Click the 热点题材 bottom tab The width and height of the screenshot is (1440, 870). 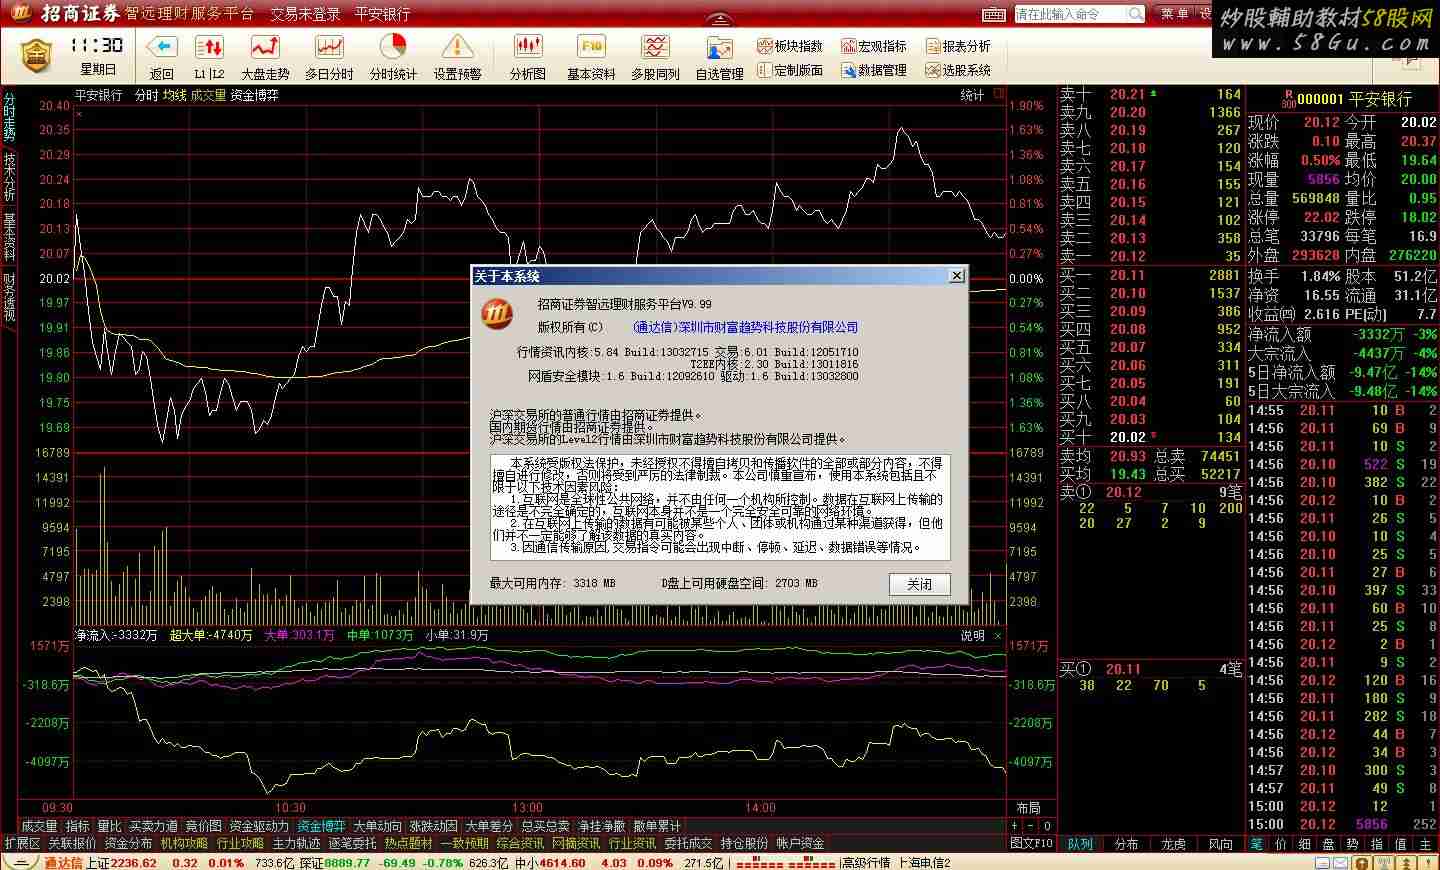coord(408,843)
